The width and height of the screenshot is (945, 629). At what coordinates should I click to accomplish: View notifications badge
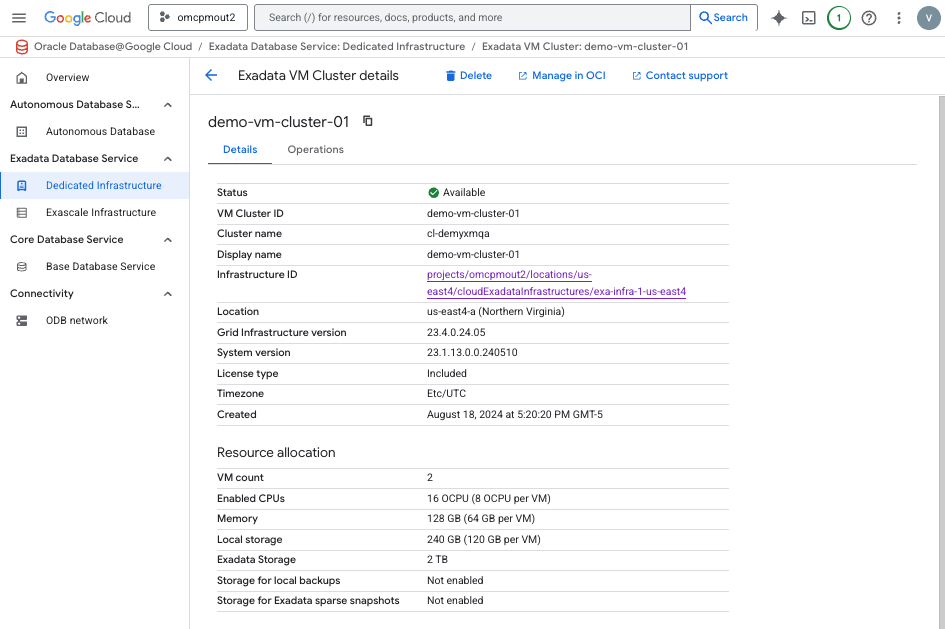point(838,17)
